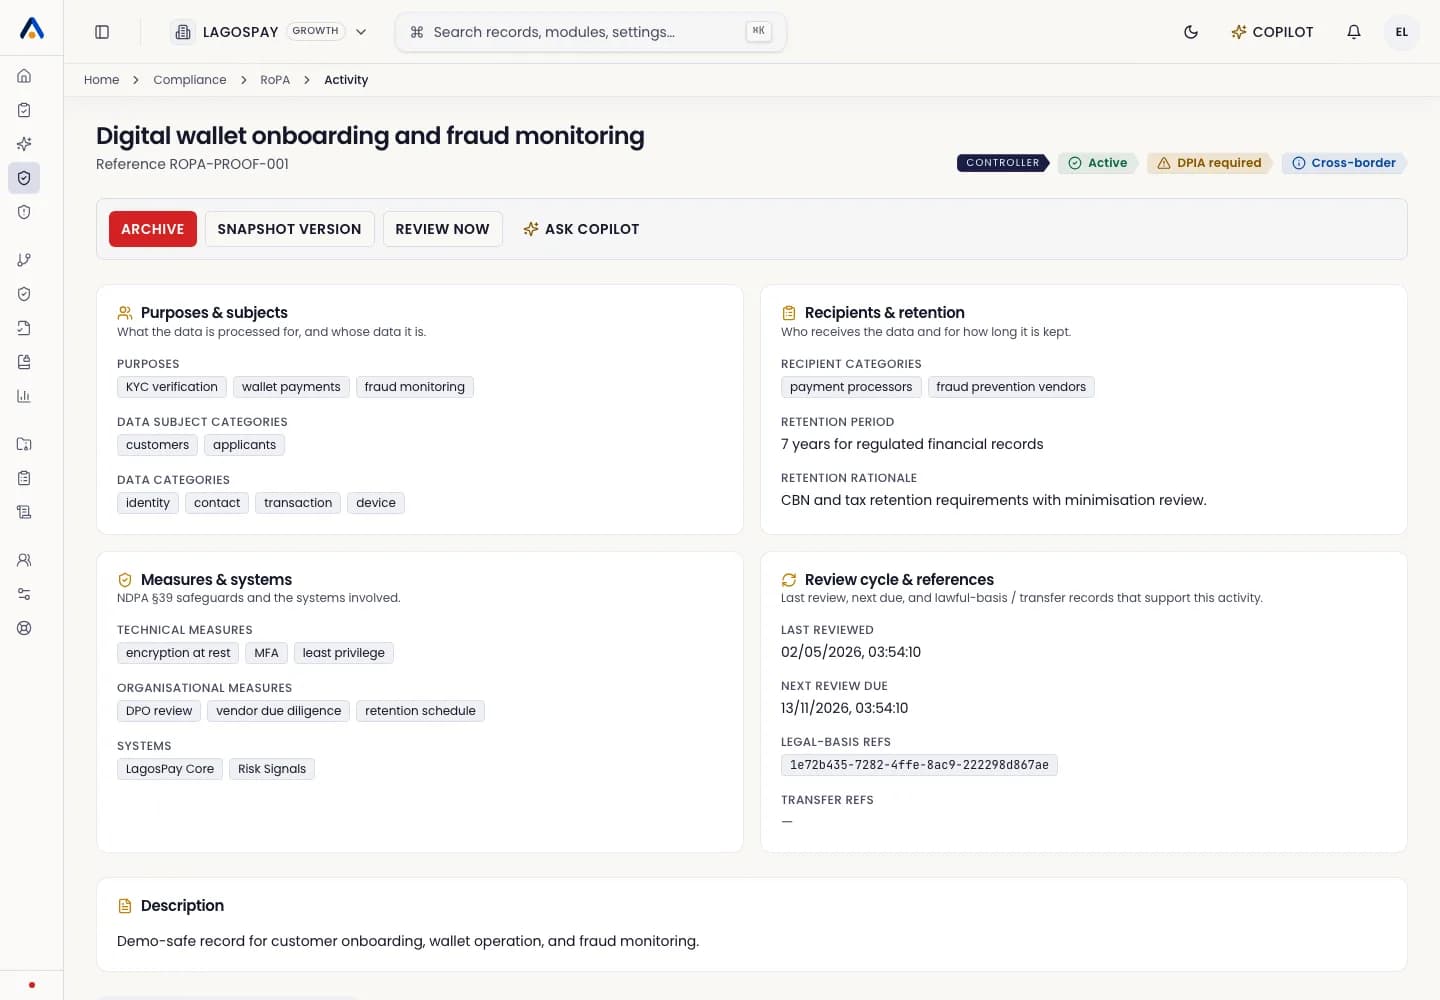Click the red ARCHIVE button
This screenshot has width=1440, height=1000.
click(153, 229)
